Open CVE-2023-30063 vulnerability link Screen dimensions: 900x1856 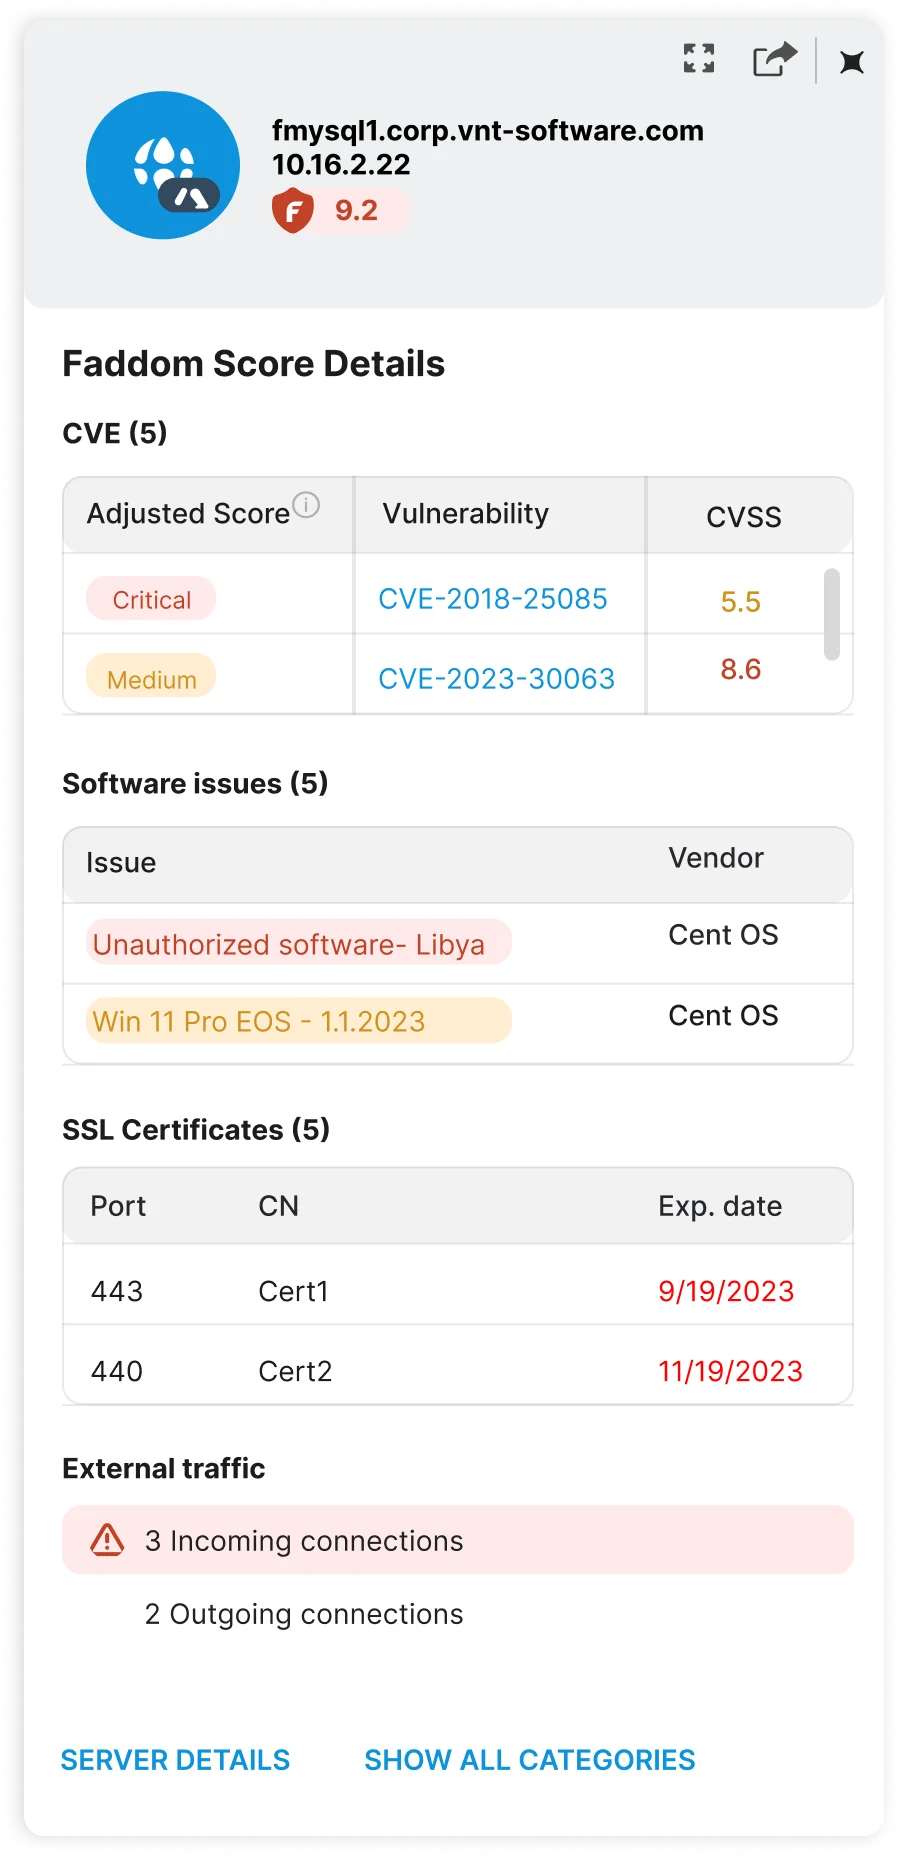(496, 679)
